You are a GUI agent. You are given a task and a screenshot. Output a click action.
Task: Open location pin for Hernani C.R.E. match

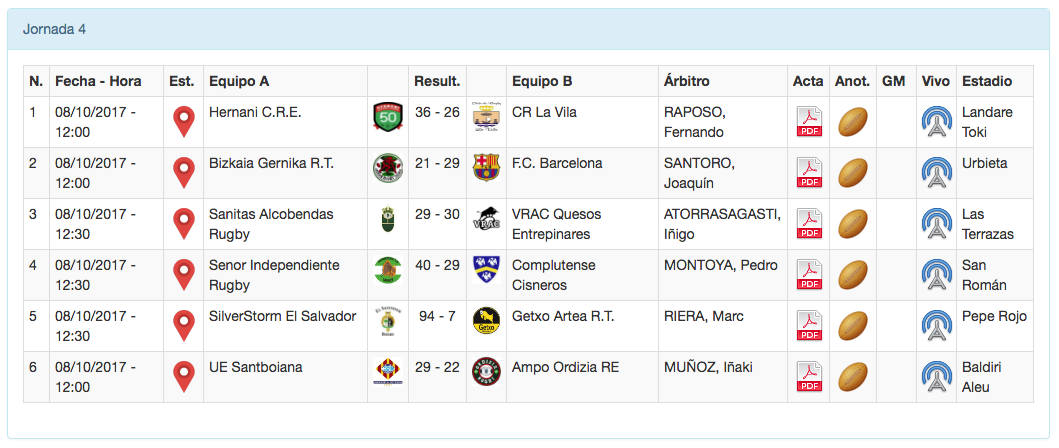[183, 122]
